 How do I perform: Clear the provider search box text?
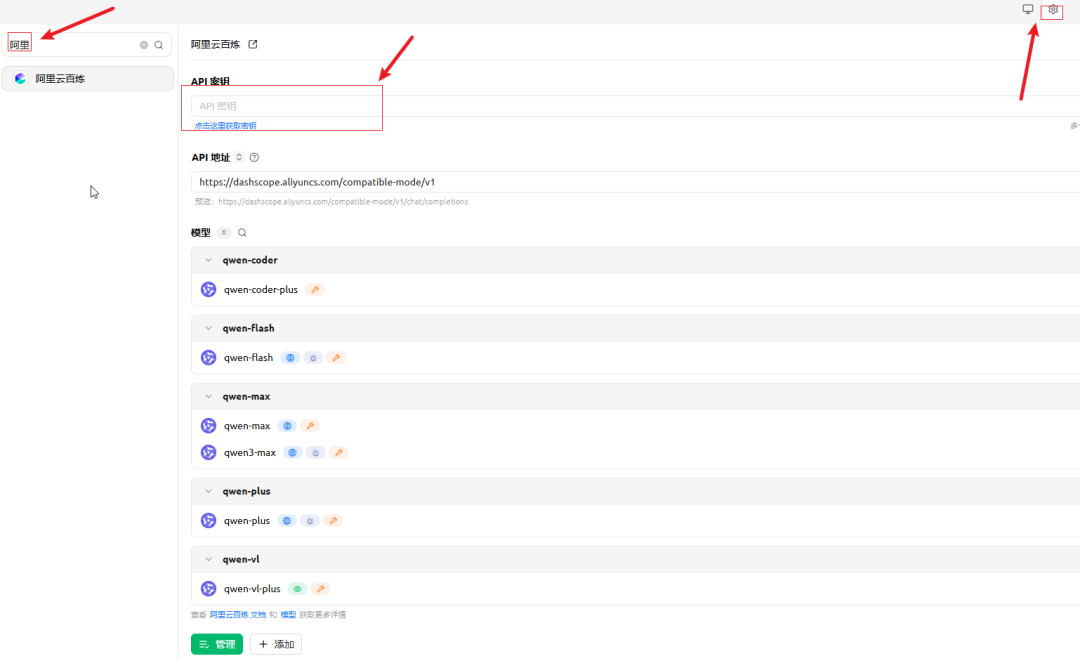(144, 45)
